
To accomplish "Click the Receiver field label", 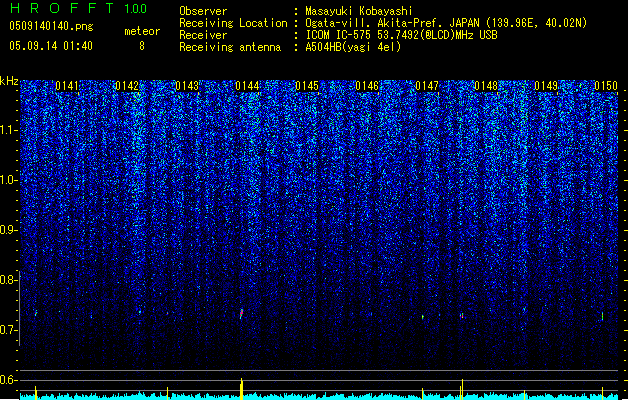I will [203, 35].
